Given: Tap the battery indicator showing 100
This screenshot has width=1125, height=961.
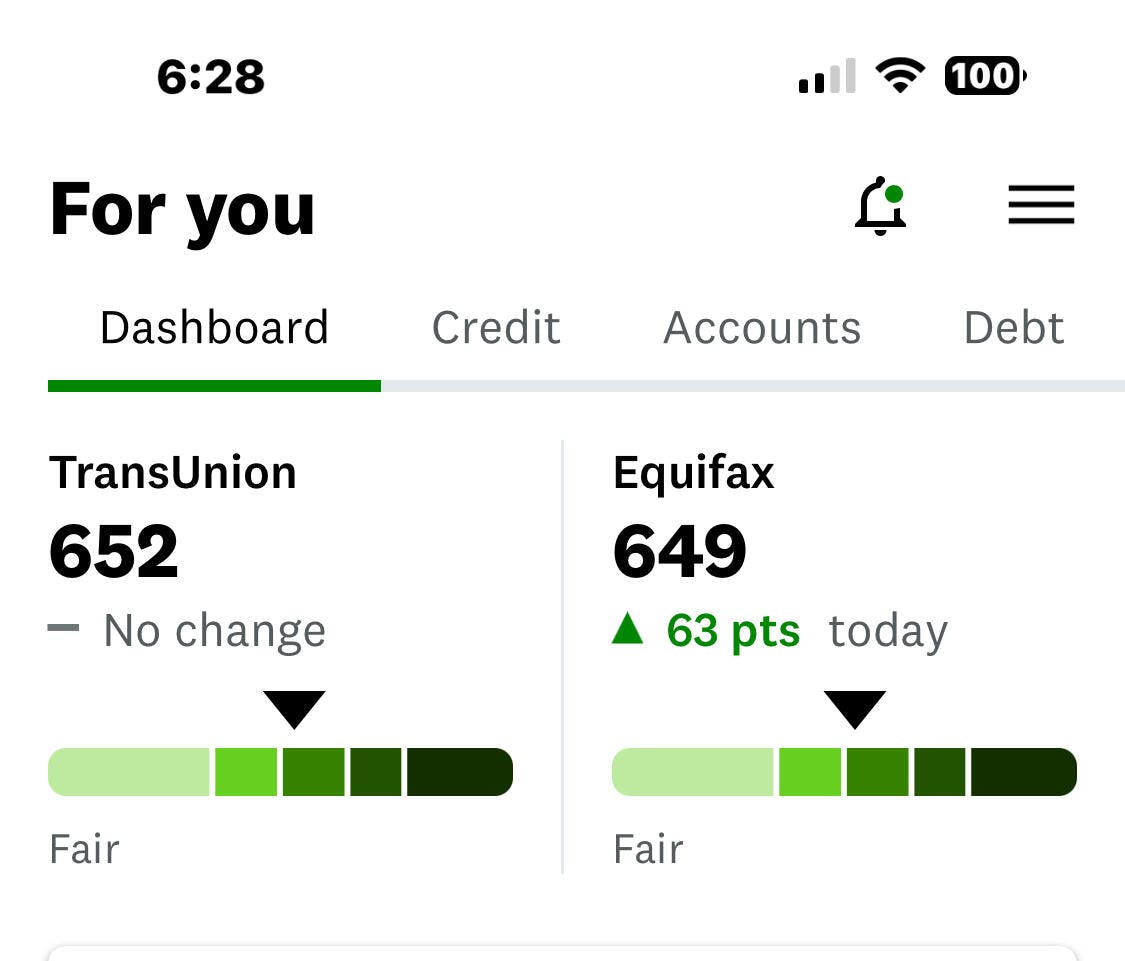Looking at the screenshot, I should click(984, 76).
